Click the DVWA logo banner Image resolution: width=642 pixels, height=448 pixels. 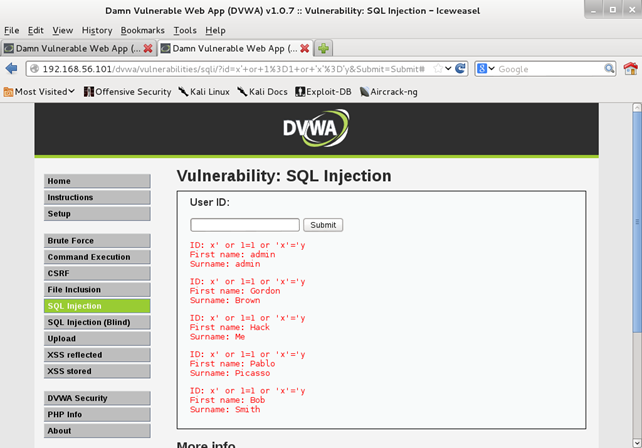point(316,129)
